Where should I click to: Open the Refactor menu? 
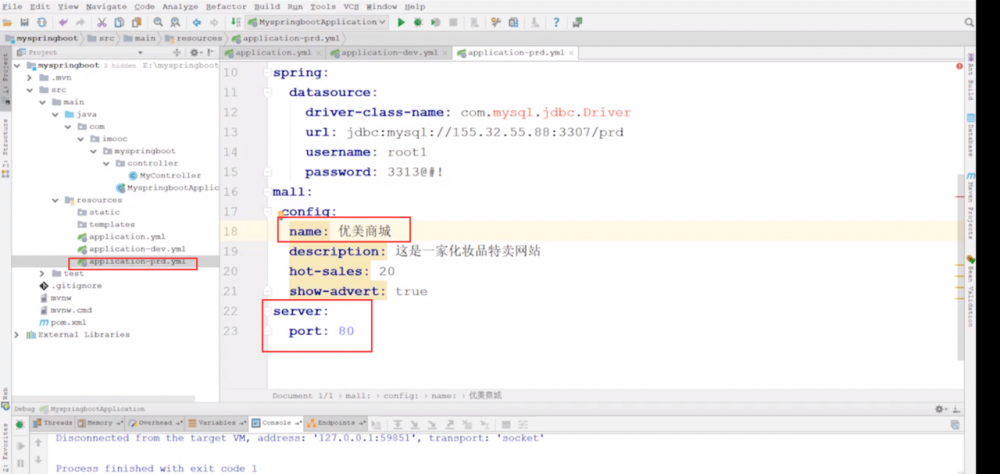click(x=228, y=6)
